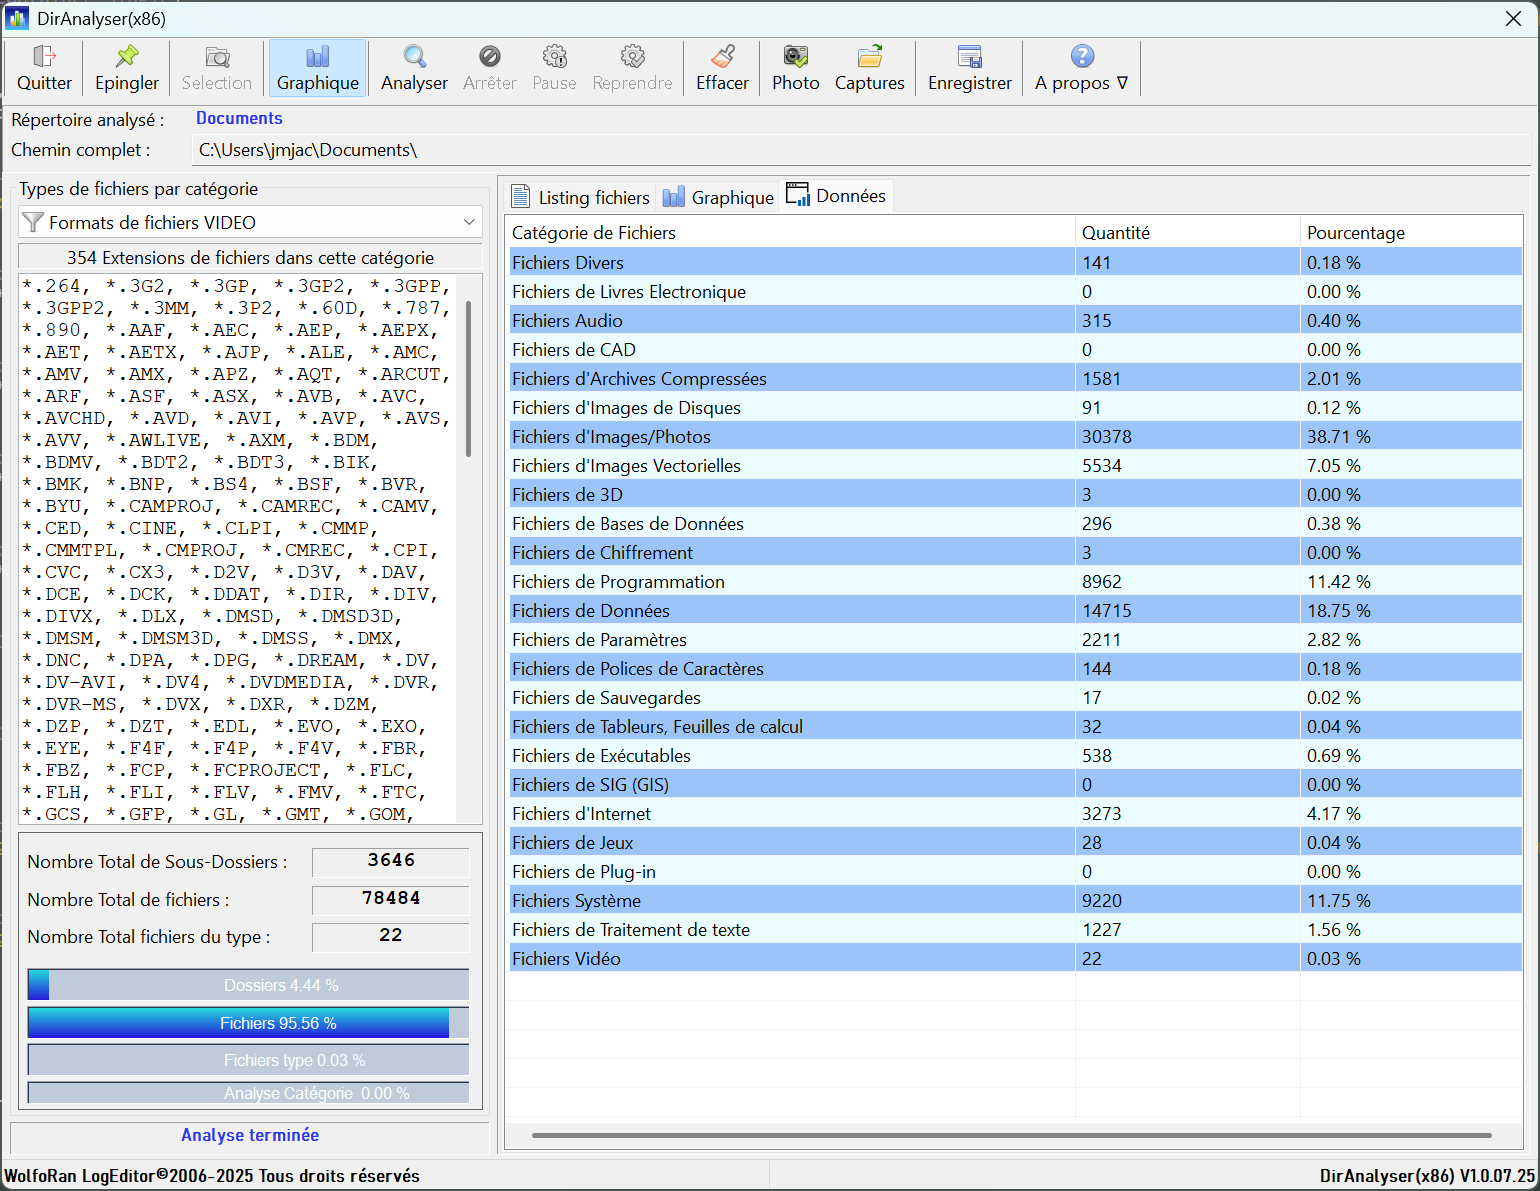
Task: Click the extensions list vertical scrollbar
Action: [x=468, y=380]
